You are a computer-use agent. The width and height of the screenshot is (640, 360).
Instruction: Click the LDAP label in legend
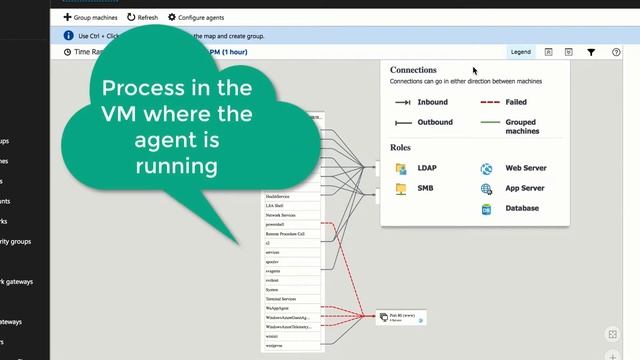(x=427, y=168)
